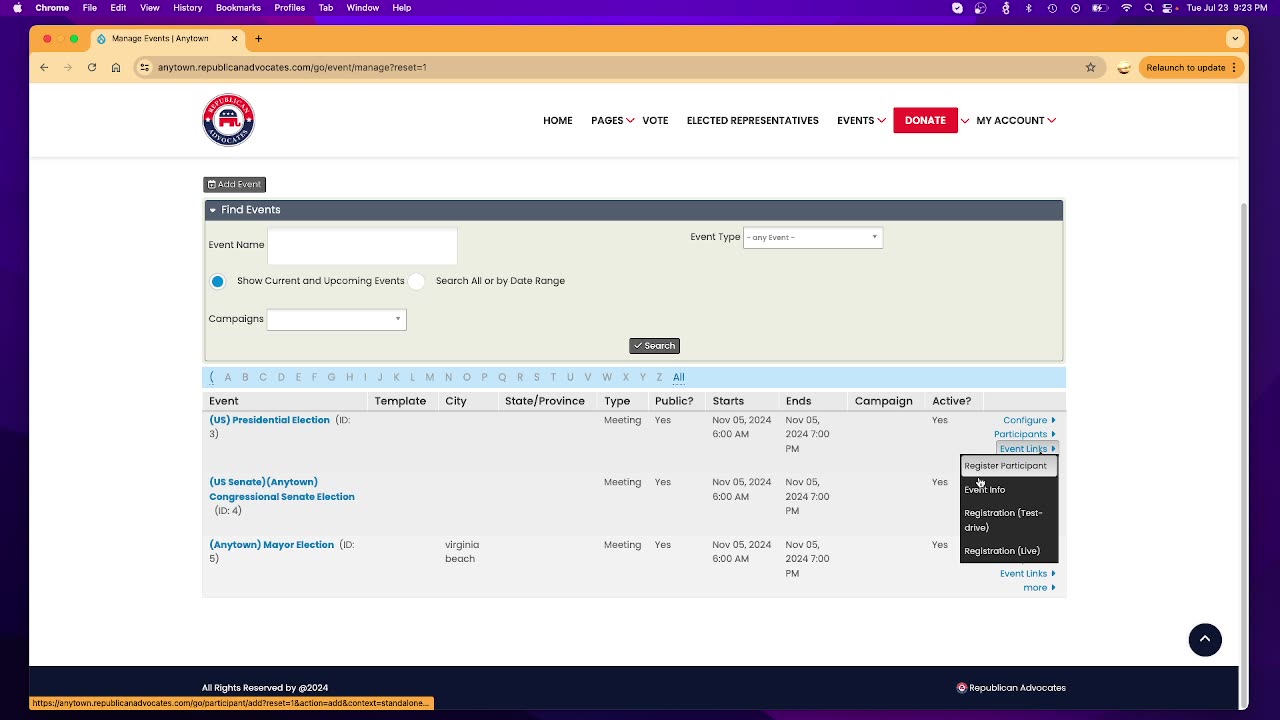Expand the MY ACCOUNT nav dropdown

pyautogui.click(x=1051, y=120)
